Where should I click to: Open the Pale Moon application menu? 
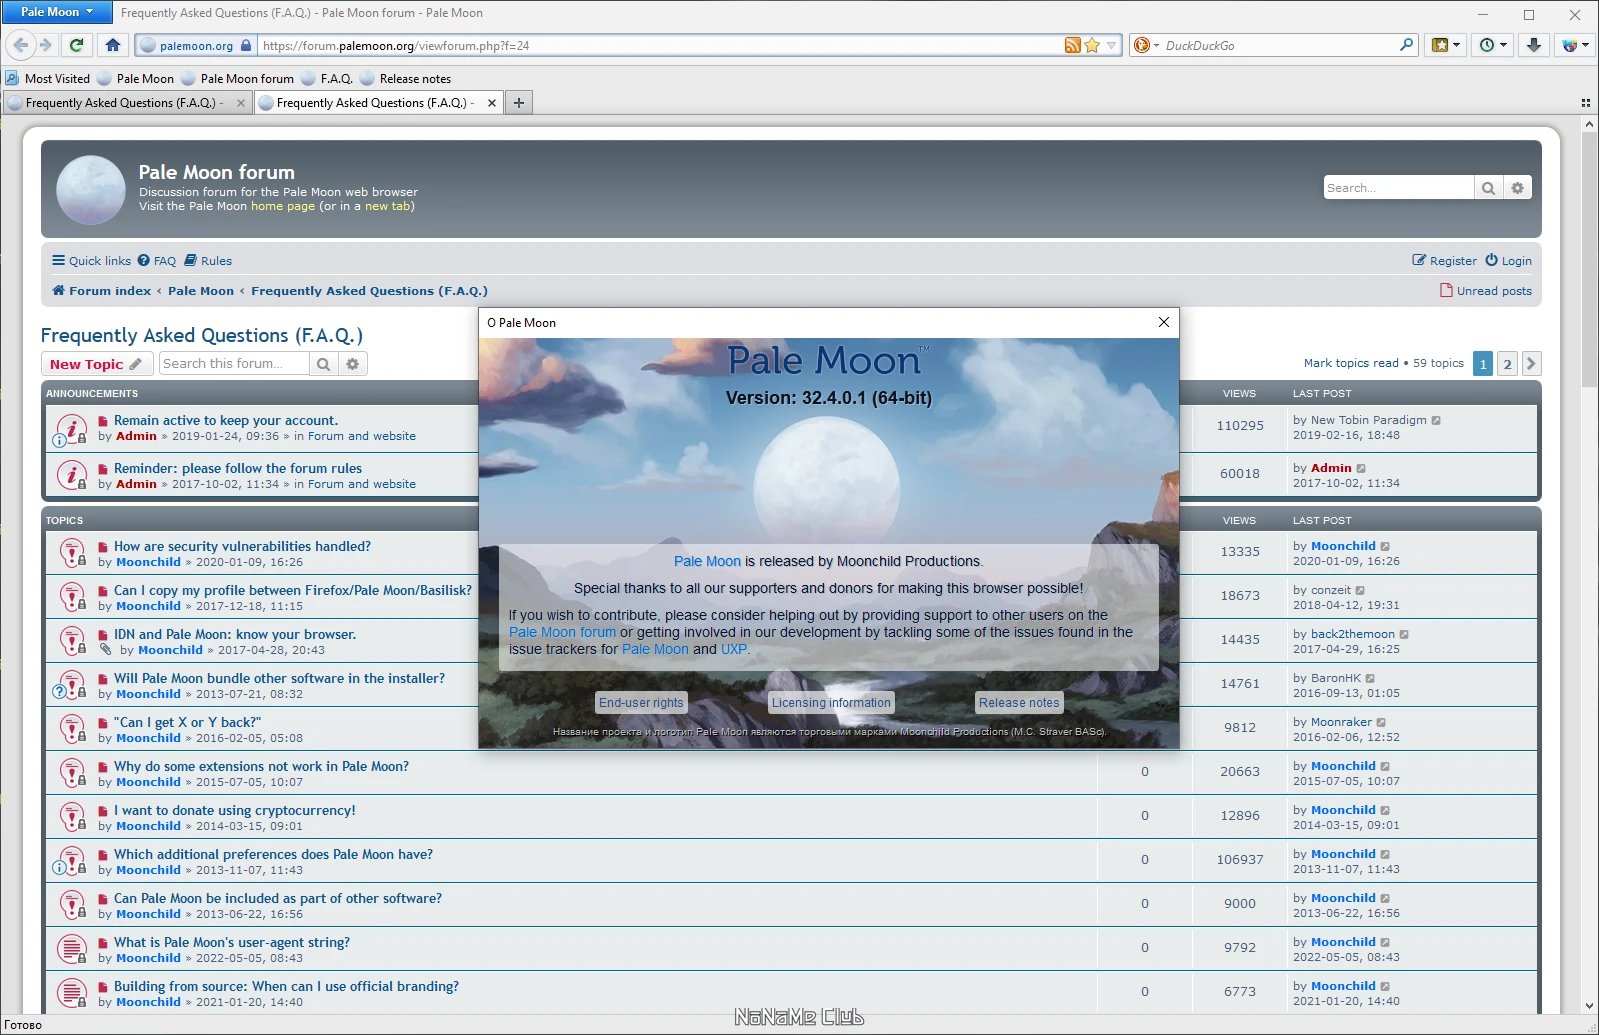pyautogui.click(x=57, y=12)
